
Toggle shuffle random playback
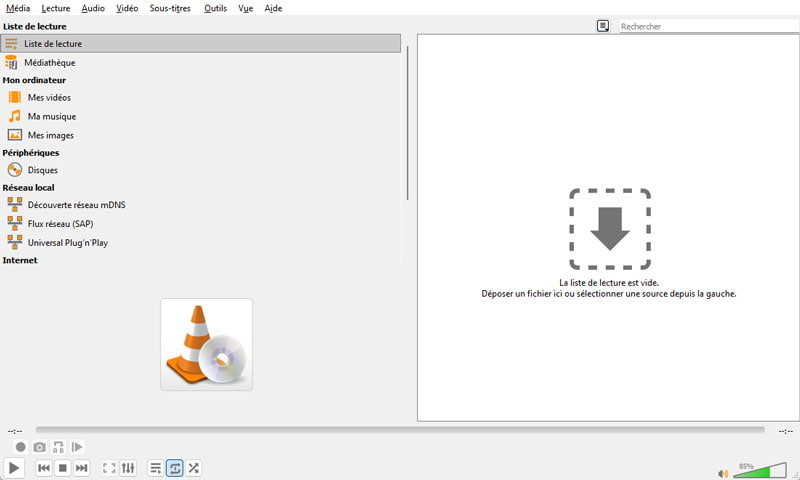click(193, 468)
